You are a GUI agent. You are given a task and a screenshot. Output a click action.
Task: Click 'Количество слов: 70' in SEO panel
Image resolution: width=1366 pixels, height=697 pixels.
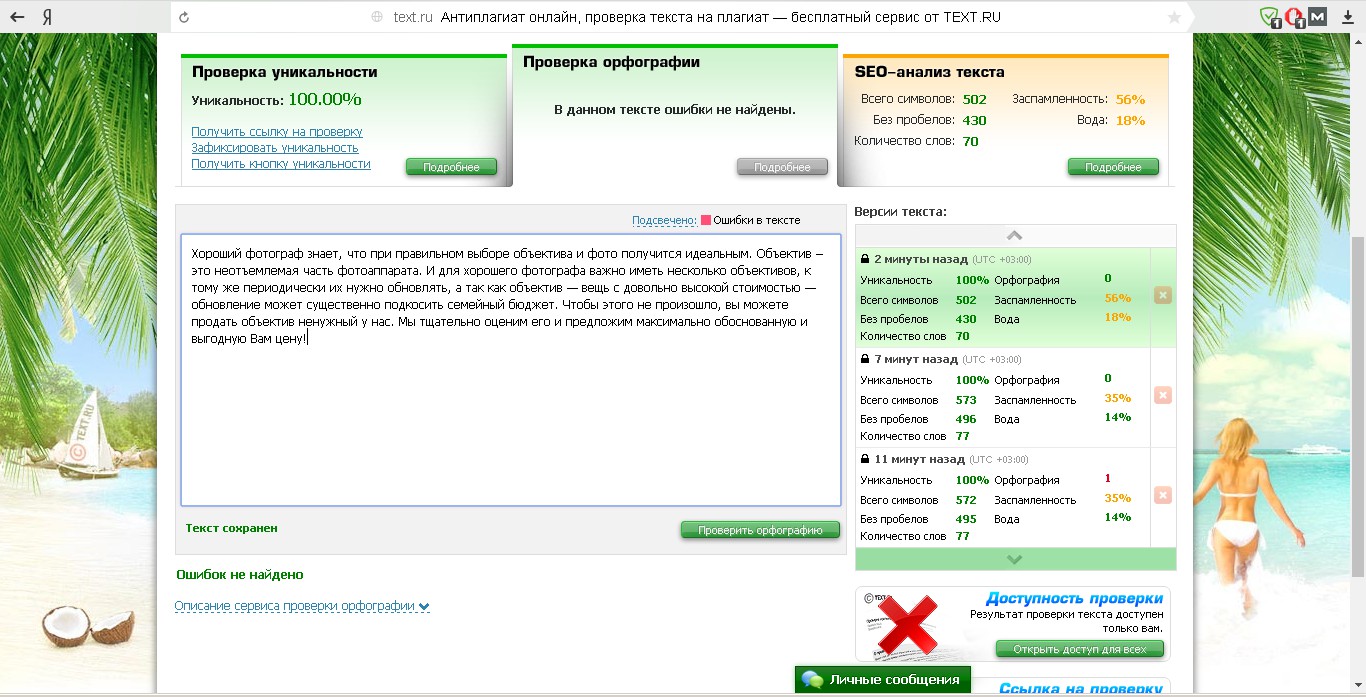(916, 141)
